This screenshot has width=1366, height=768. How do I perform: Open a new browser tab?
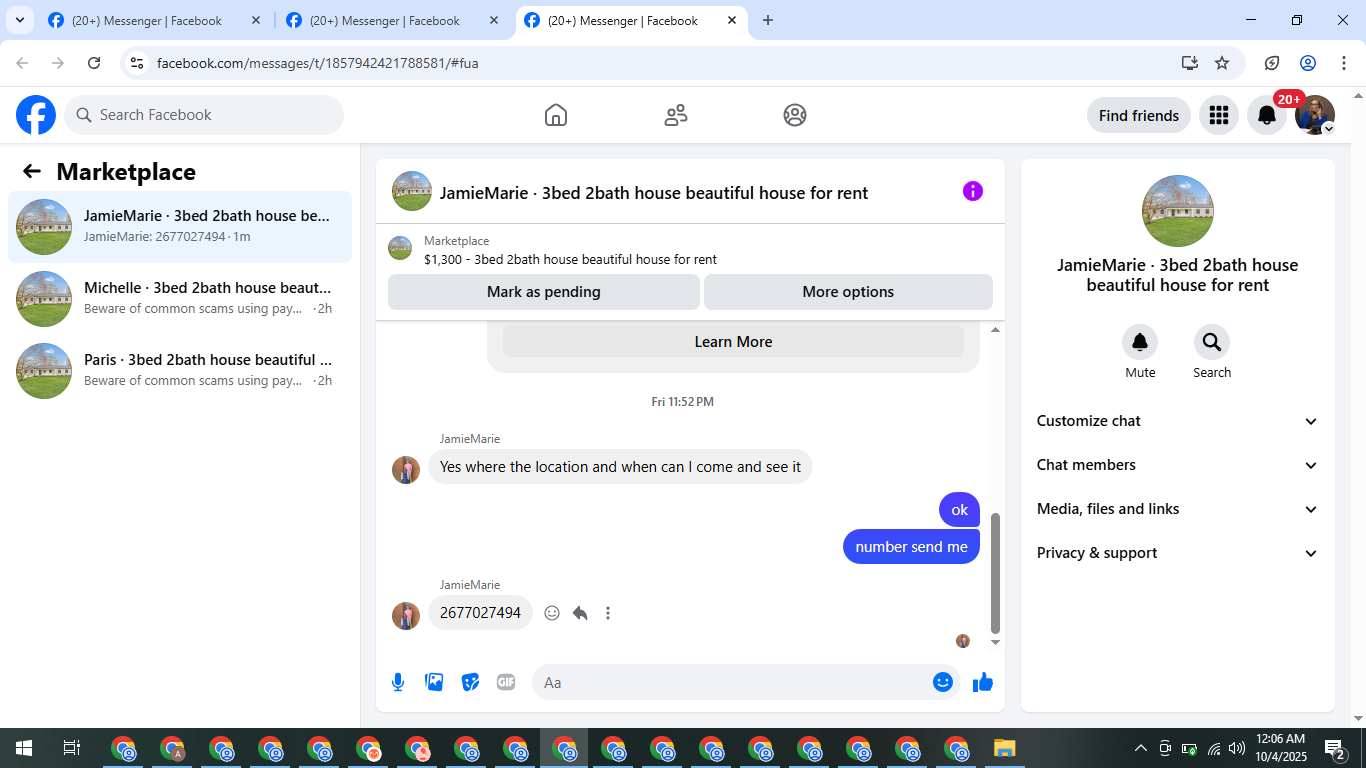click(x=768, y=20)
